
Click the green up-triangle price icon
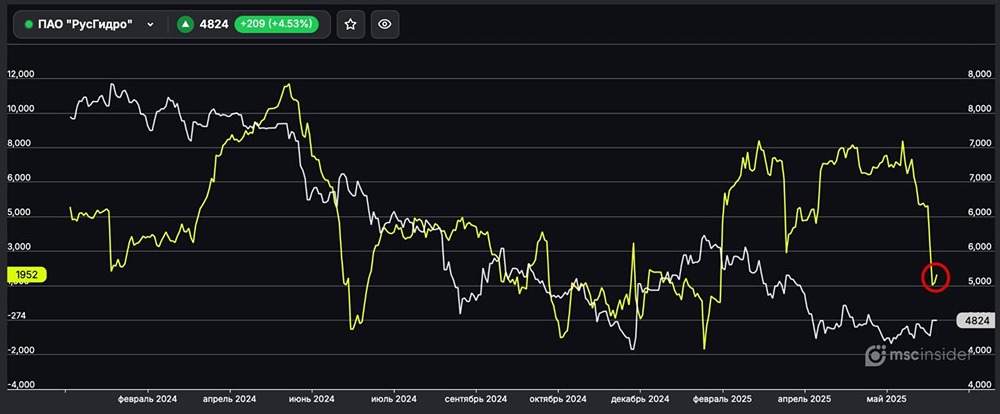[186, 25]
